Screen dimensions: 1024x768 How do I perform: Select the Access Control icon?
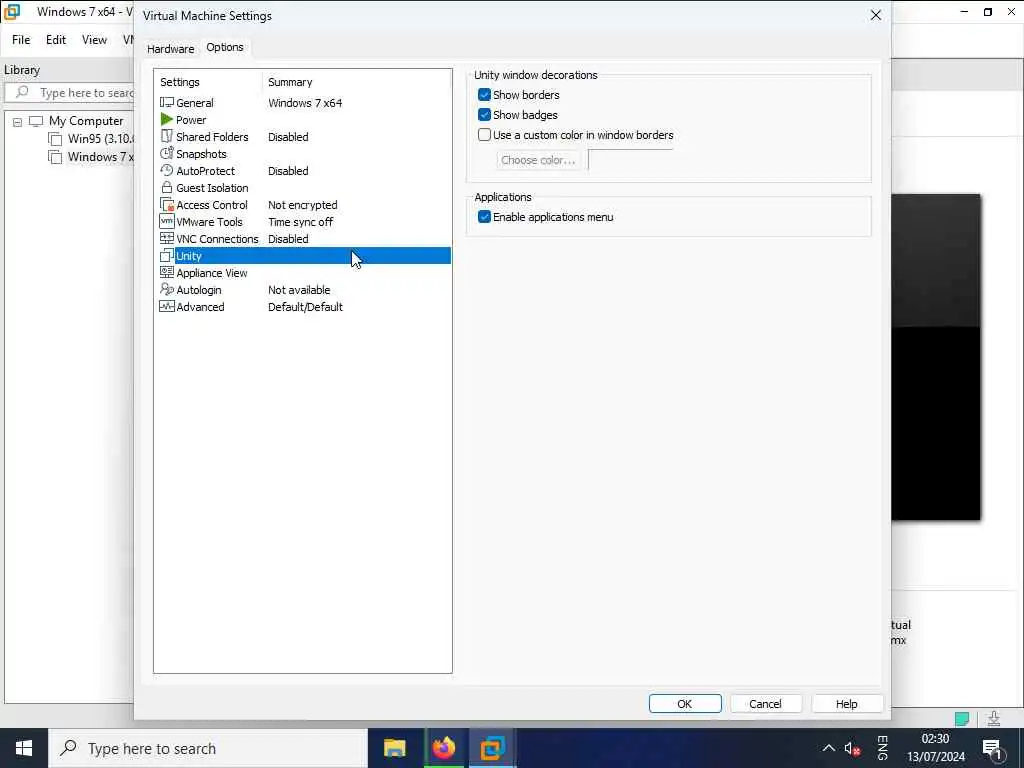point(167,204)
